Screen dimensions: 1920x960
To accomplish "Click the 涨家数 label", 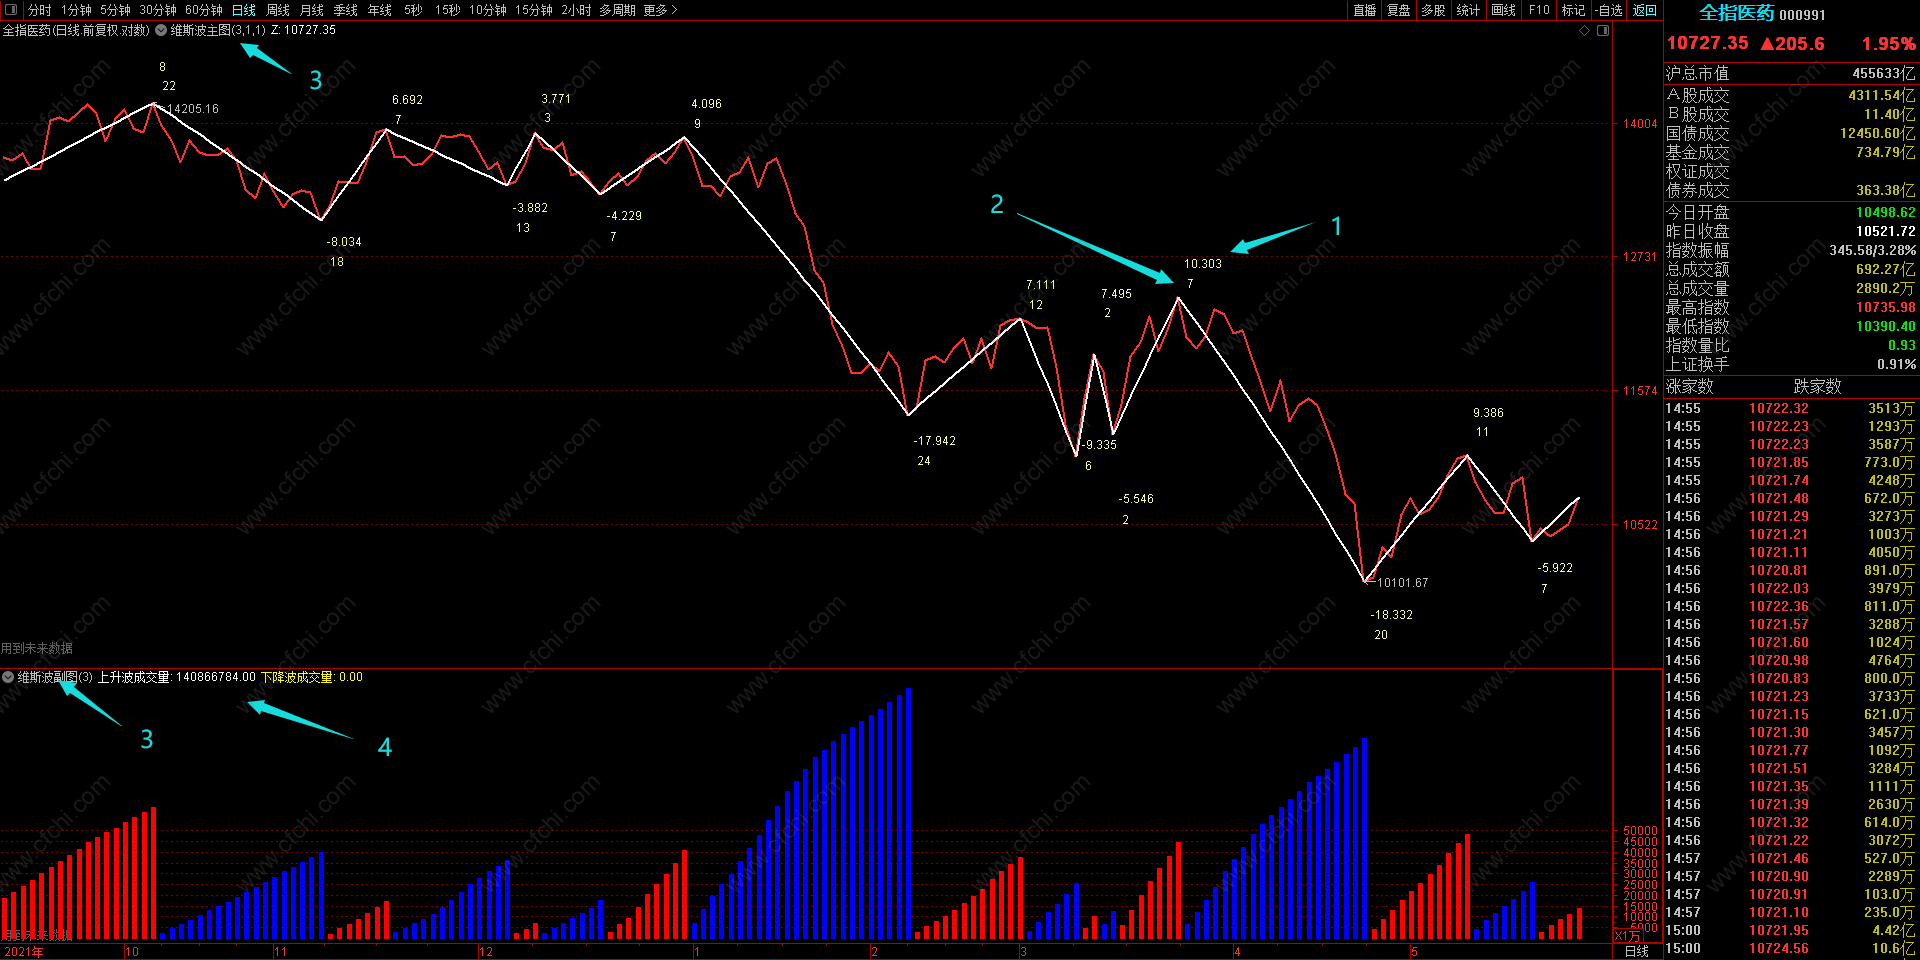I will [1690, 386].
